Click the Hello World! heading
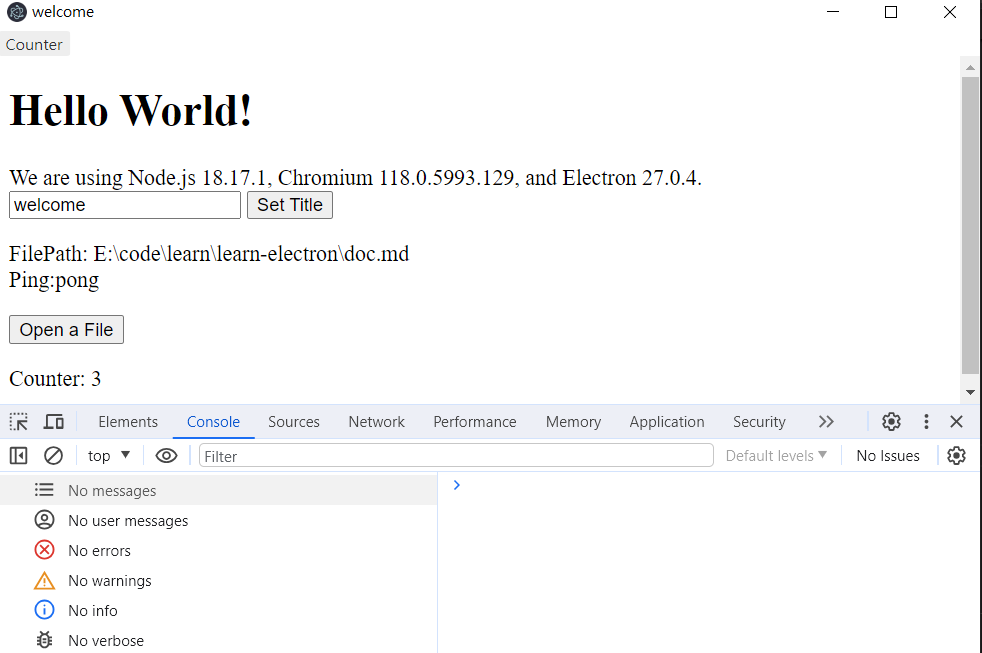 [131, 110]
